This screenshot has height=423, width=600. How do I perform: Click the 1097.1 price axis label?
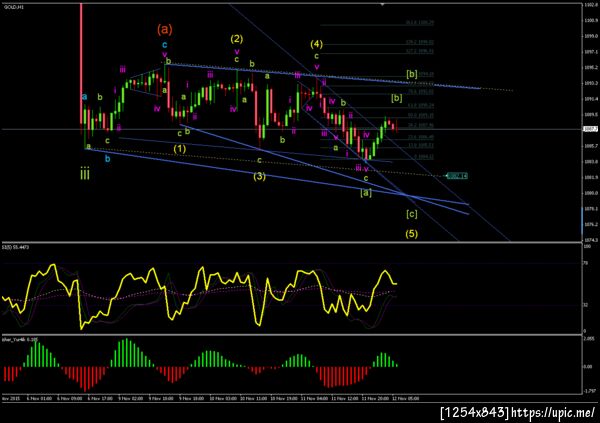point(590,52)
